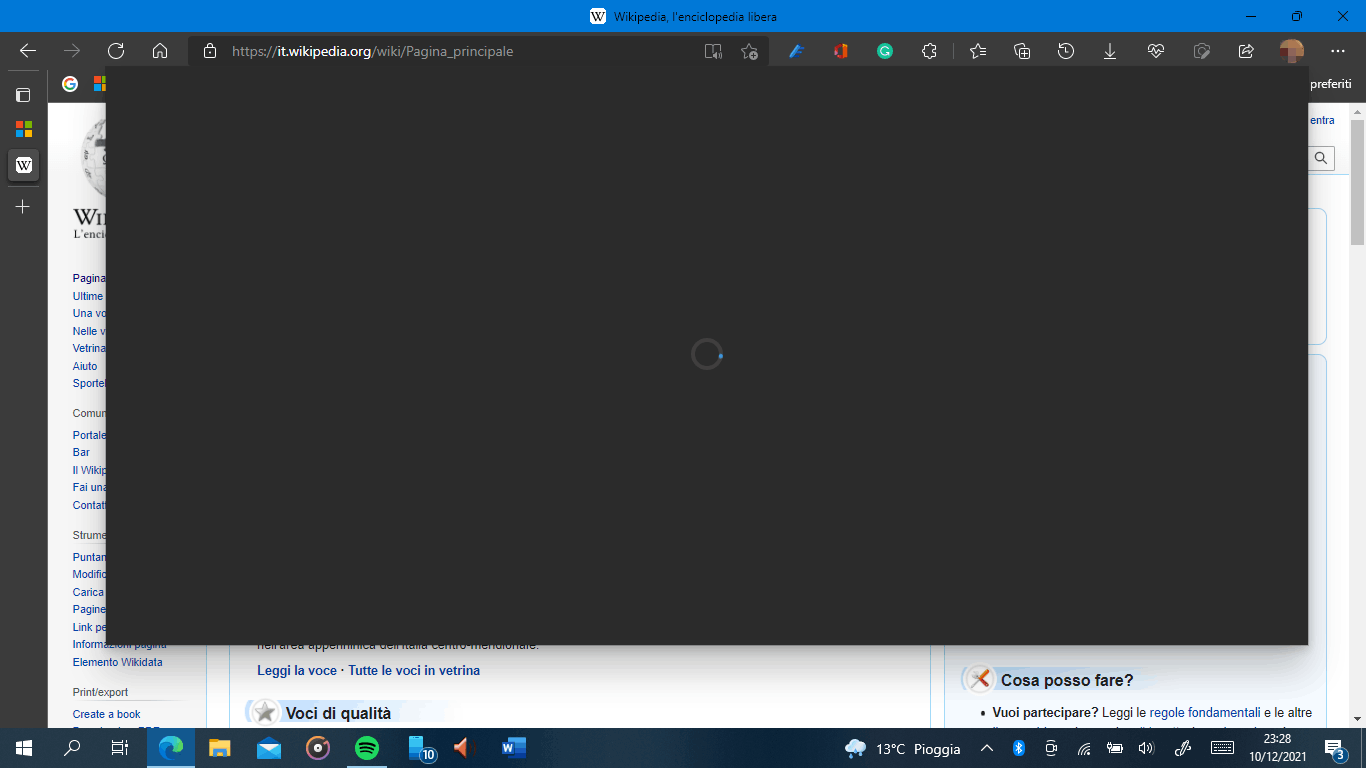The height and width of the screenshot is (768, 1366).
Task: Click the Wikipedia search magnifier button
Action: 1321,158
